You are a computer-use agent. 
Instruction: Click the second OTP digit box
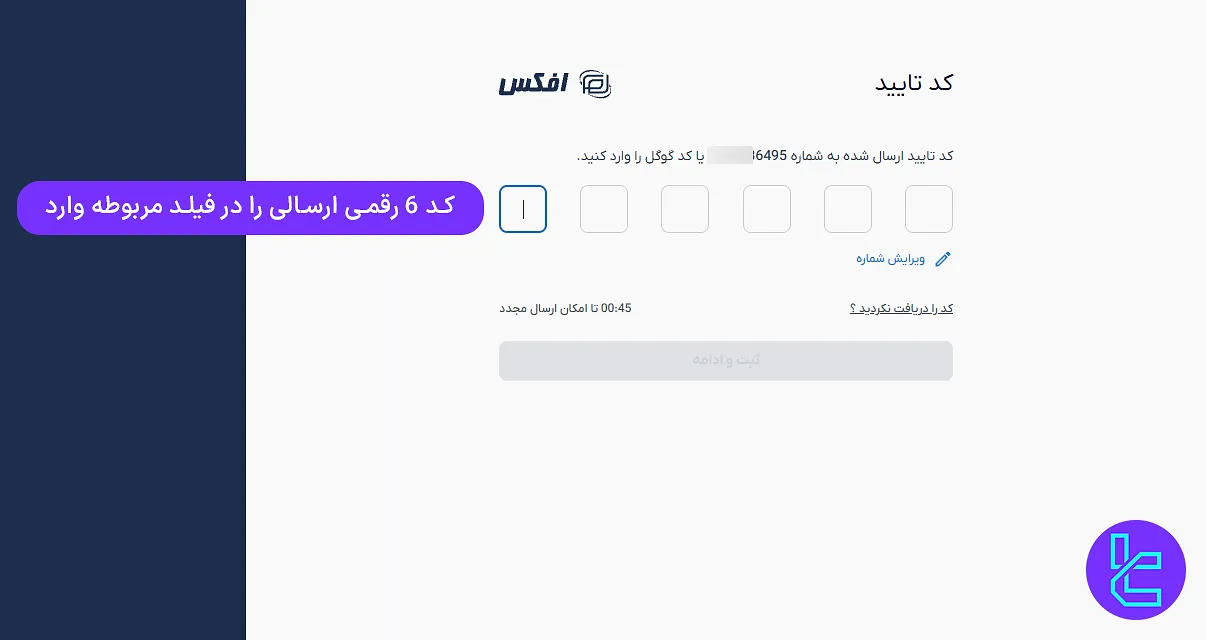pyautogui.click(x=603, y=209)
